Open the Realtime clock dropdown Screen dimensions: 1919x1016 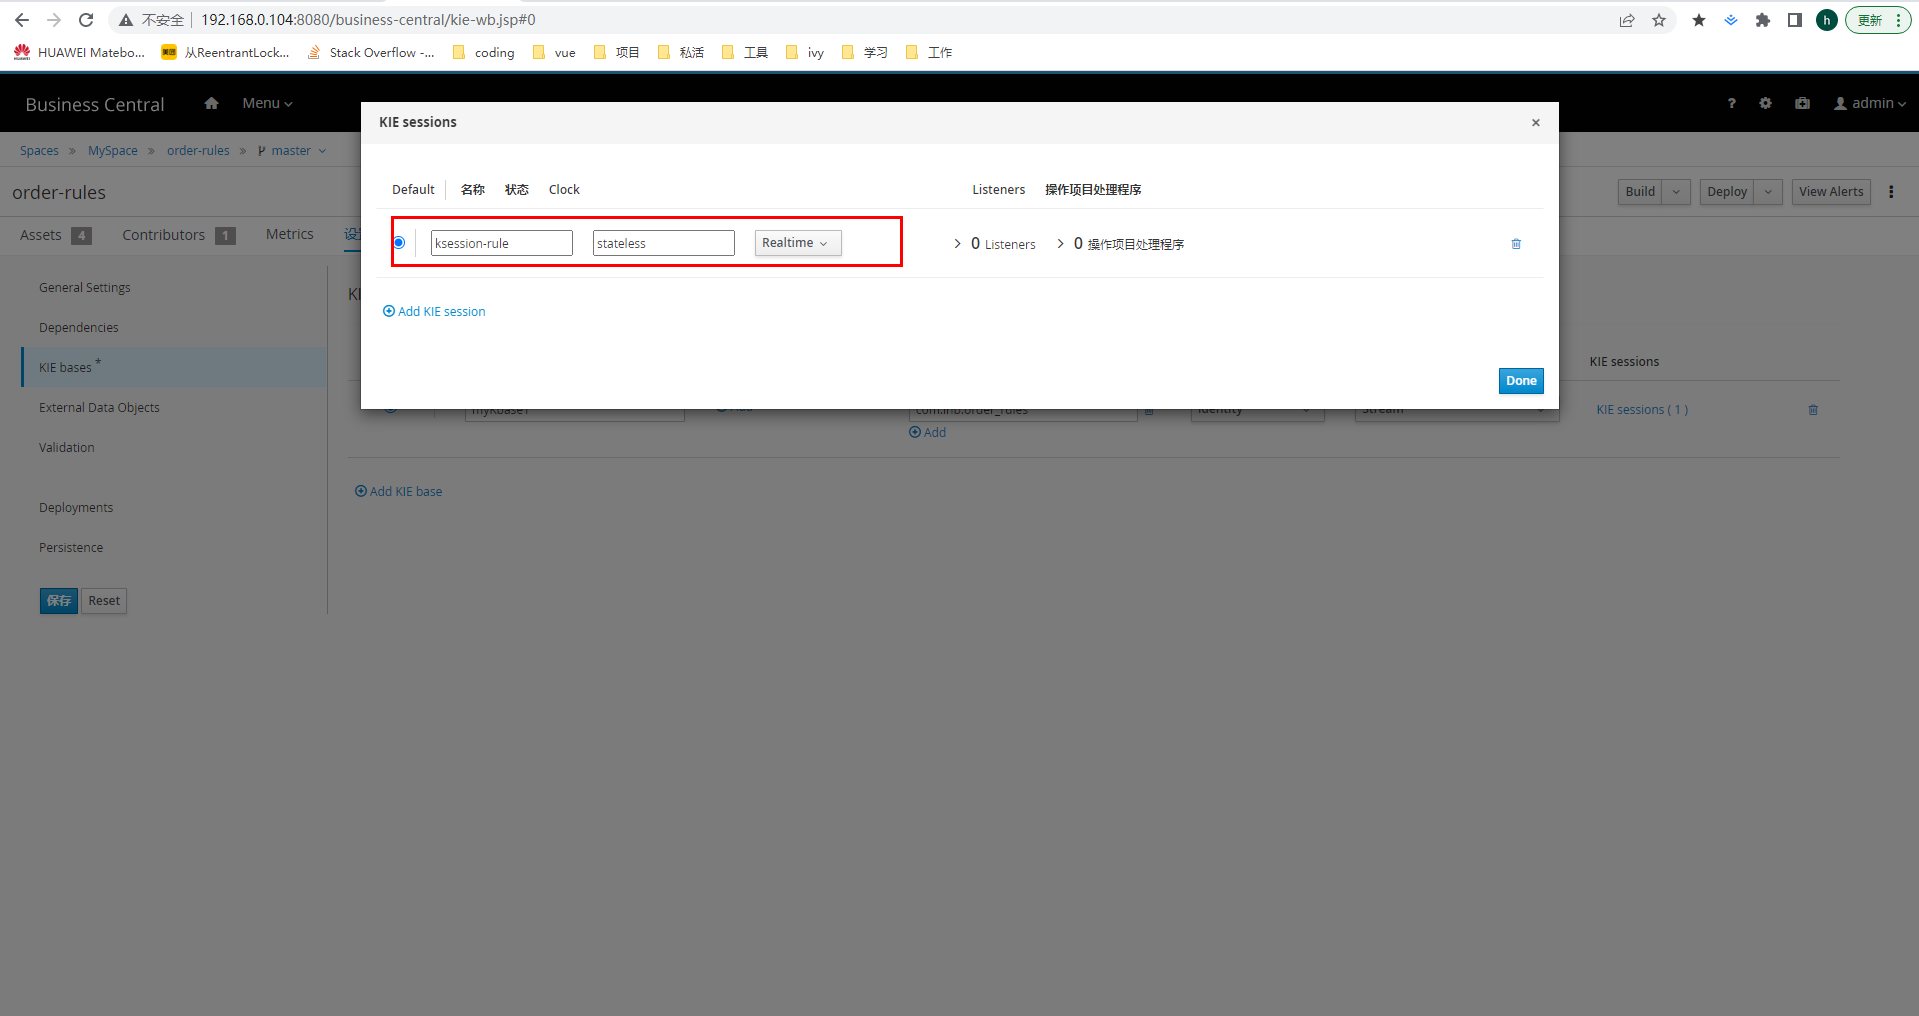tap(797, 243)
